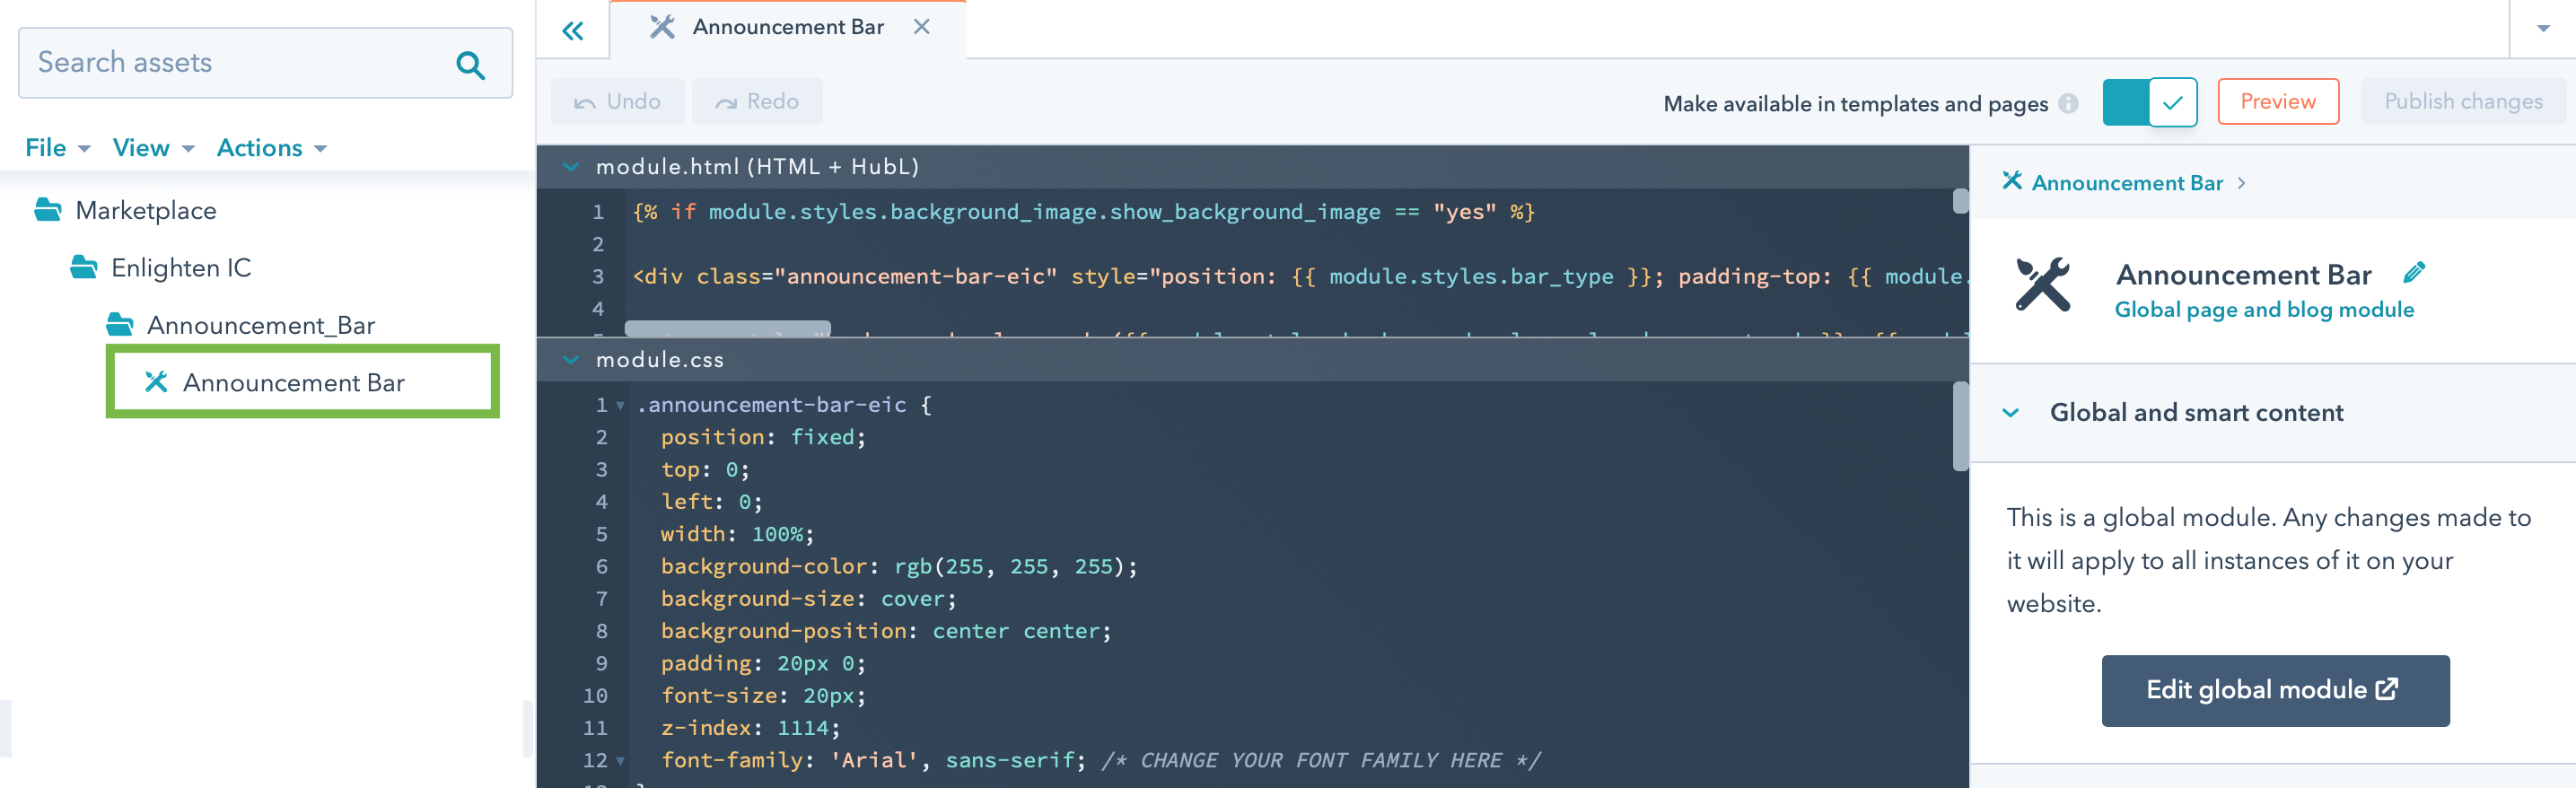The height and width of the screenshot is (788, 2576).
Task: Click breadcrumb module icon in inspector
Action: pos(2013,181)
